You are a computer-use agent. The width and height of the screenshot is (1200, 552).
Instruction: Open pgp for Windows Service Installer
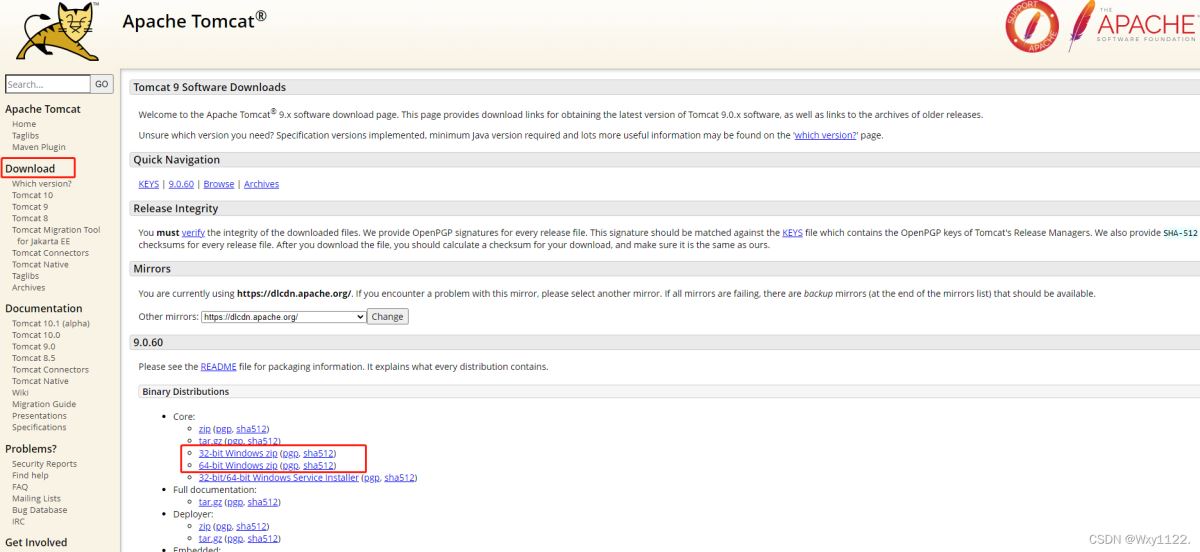pos(372,478)
